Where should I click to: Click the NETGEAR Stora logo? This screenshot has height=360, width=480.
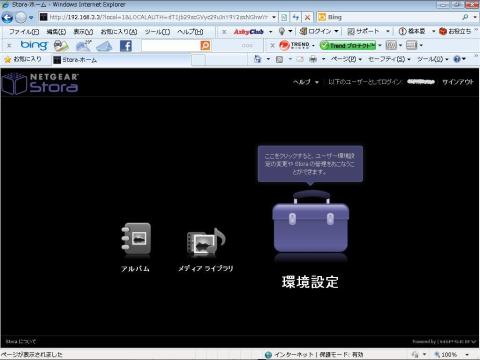[x=40, y=83]
